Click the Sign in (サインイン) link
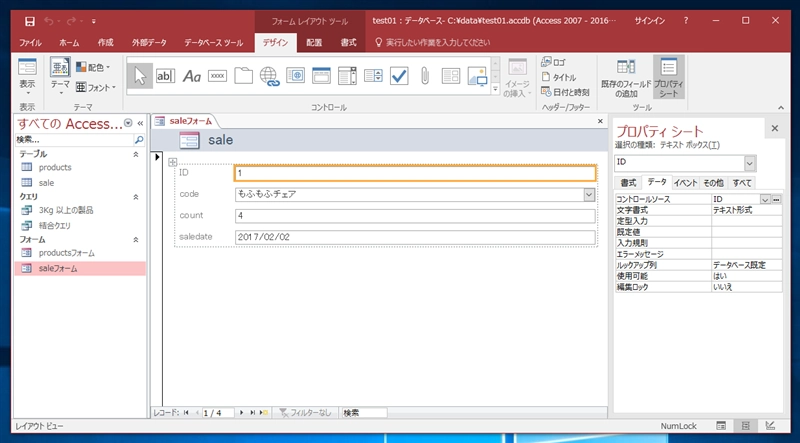The image size is (800, 443). pyautogui.click(x=649, y=21)
